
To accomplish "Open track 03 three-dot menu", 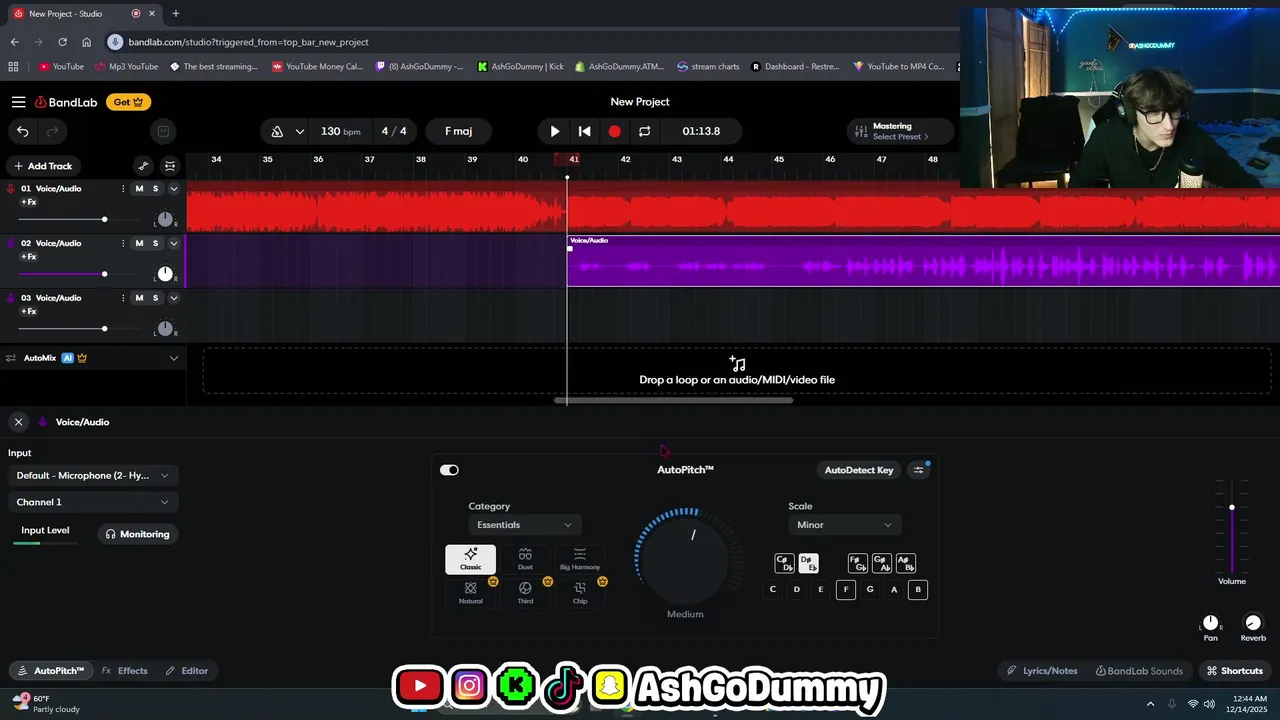I will point(123,298).
